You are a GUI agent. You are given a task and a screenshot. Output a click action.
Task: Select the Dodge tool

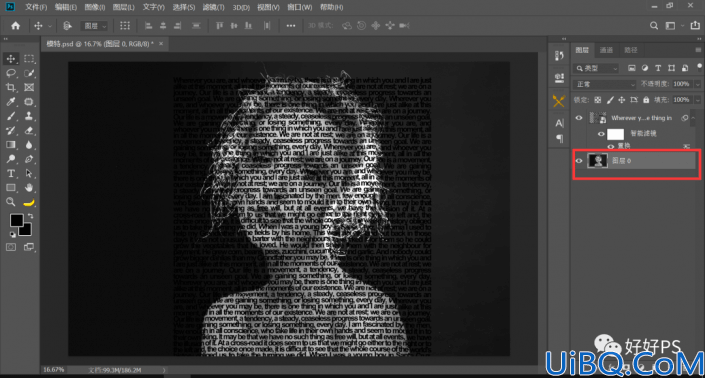point(11,159)
